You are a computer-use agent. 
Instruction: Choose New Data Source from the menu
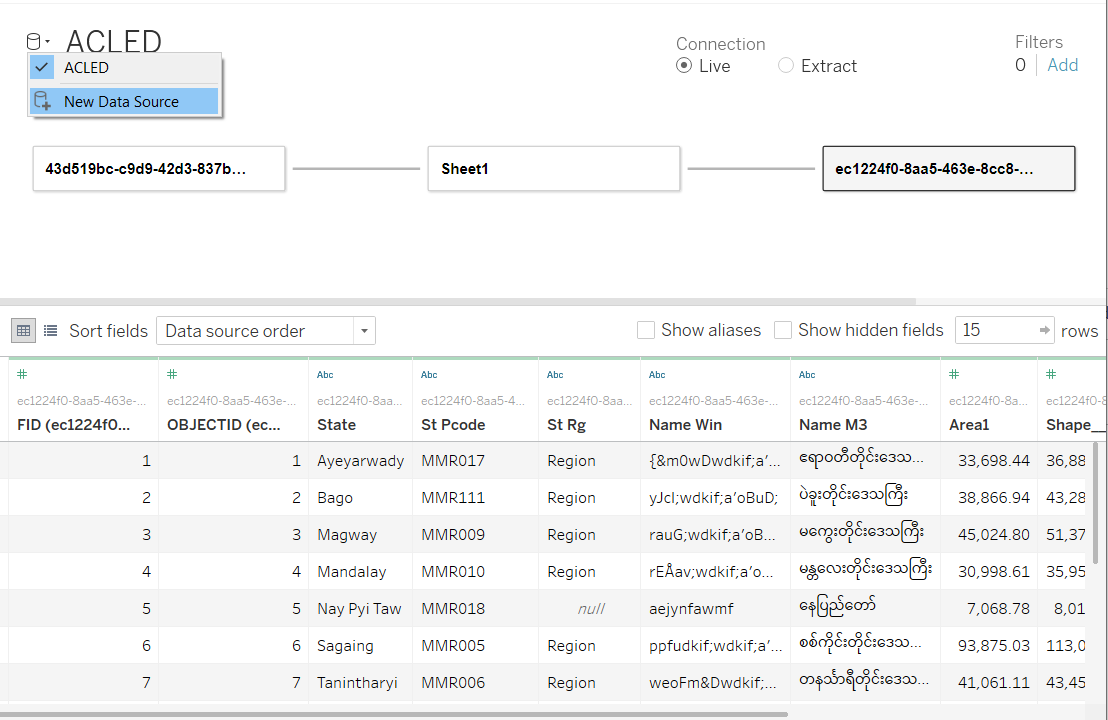click(121, 101)
